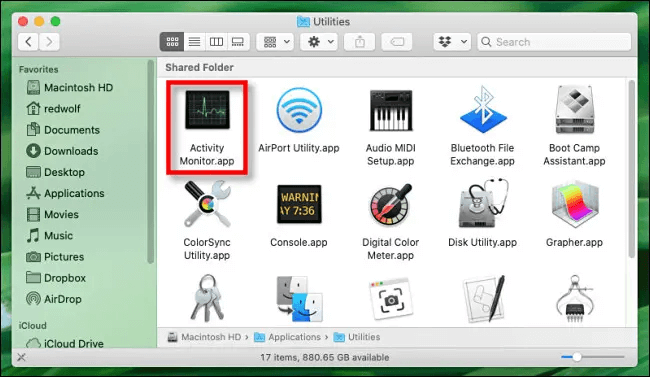Click the sidebar vertical scrollbar

[x=150, y=162]
